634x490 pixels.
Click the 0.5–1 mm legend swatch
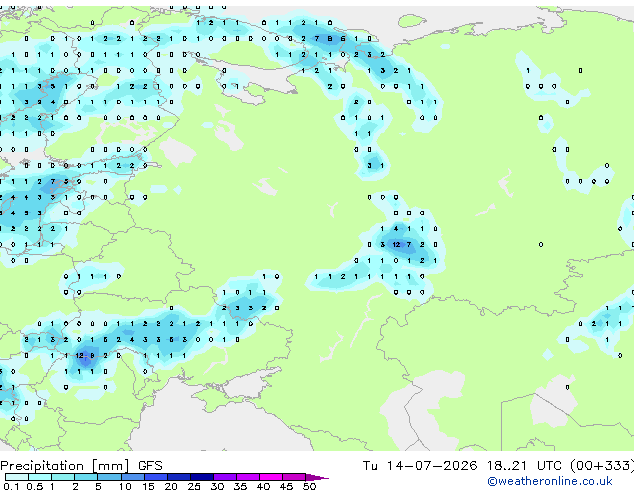pos(40,477)
